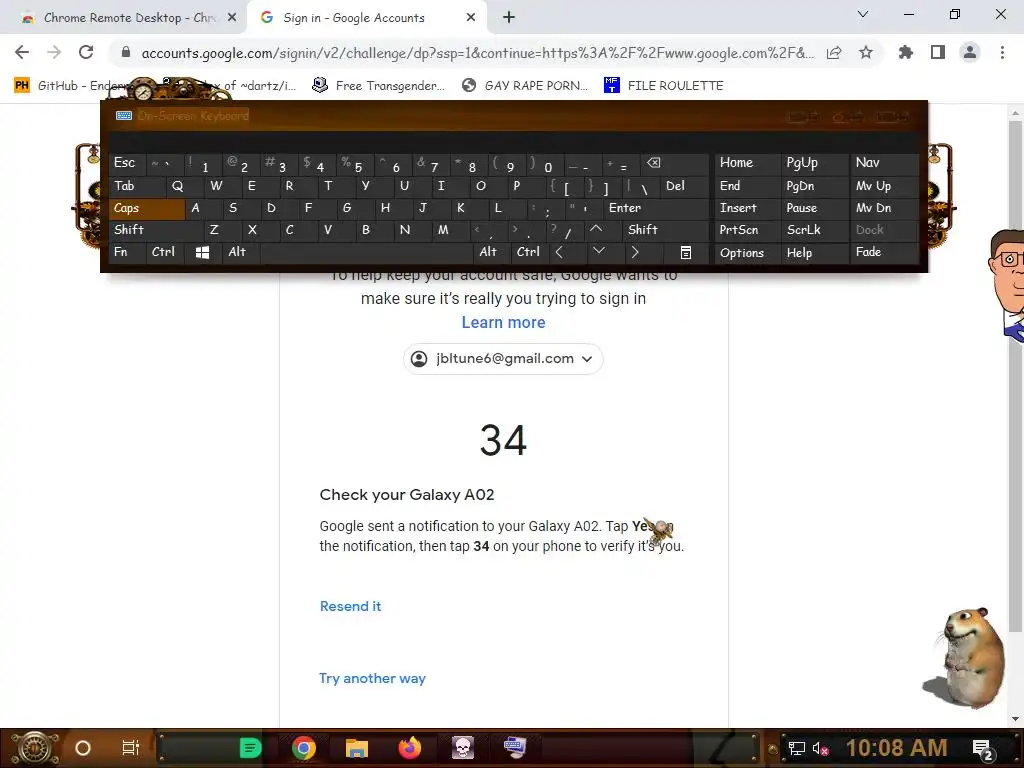1024x768 pixels.
Task: Click the Enter key on the keyboard
Action: tap(656, 208)
